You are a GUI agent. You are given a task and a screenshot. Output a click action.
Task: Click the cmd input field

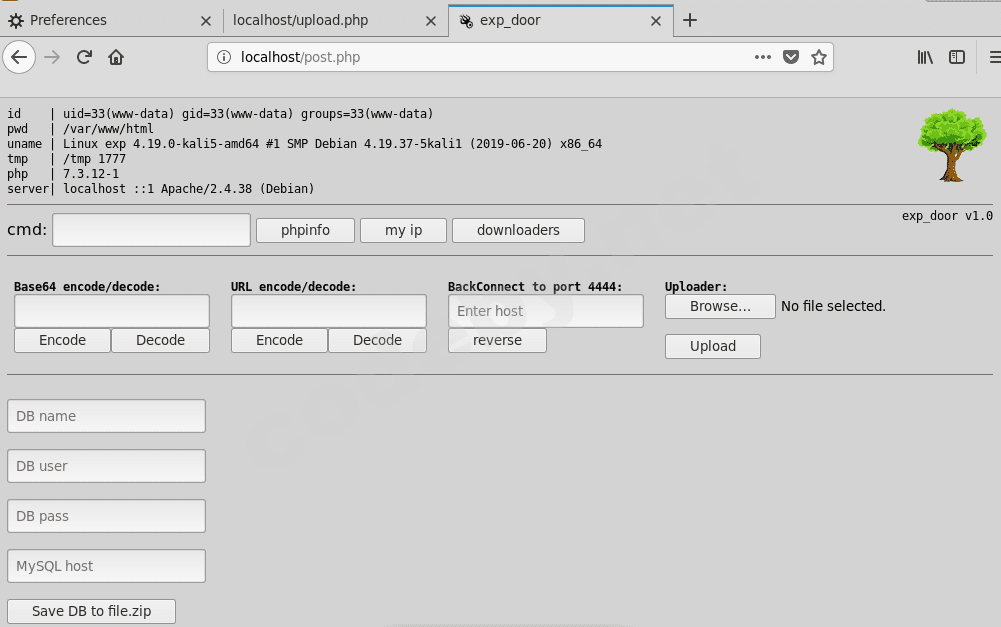[151, 230]
